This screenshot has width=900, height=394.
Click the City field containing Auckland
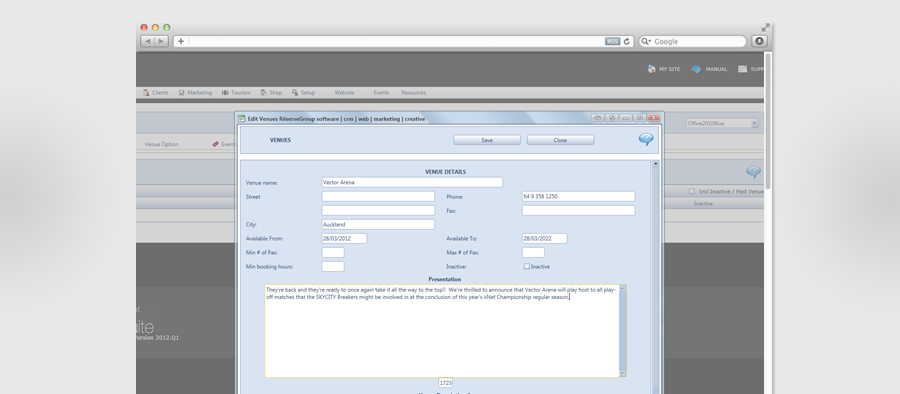378,225
